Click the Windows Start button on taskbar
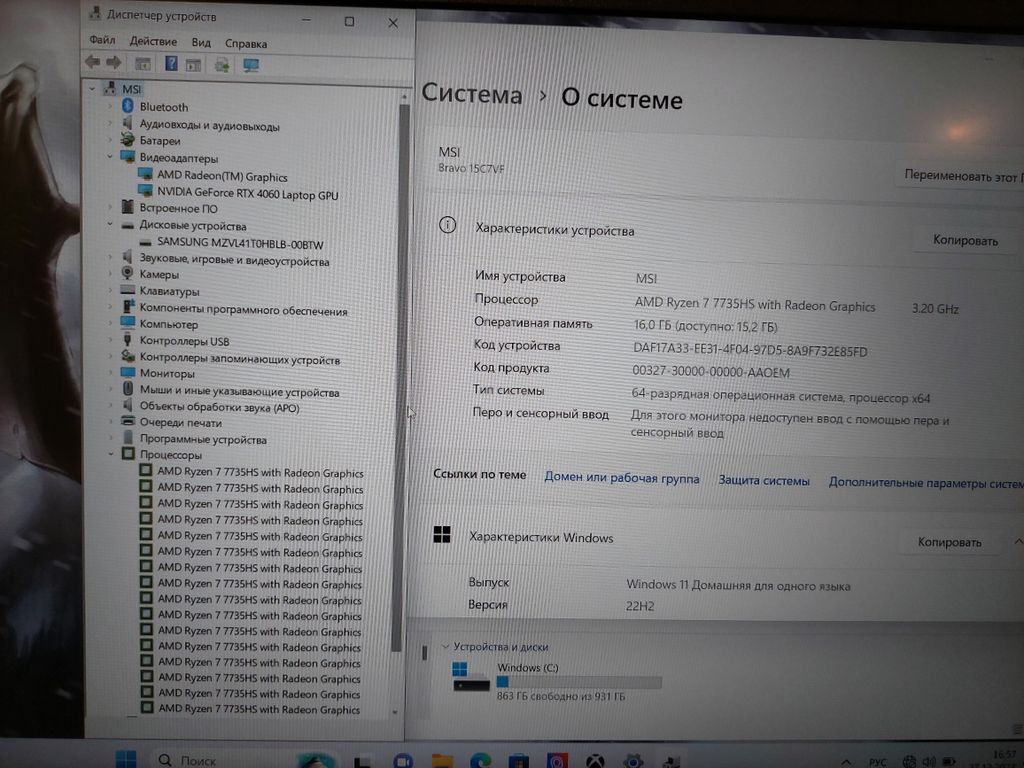1024x768 pixels. [126, 759]
